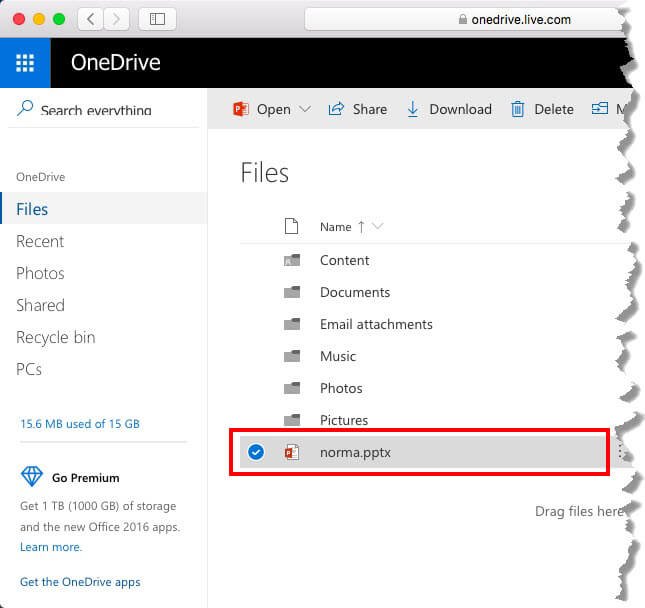
Task: Click the file type column header icon
Action: point(291,226)
